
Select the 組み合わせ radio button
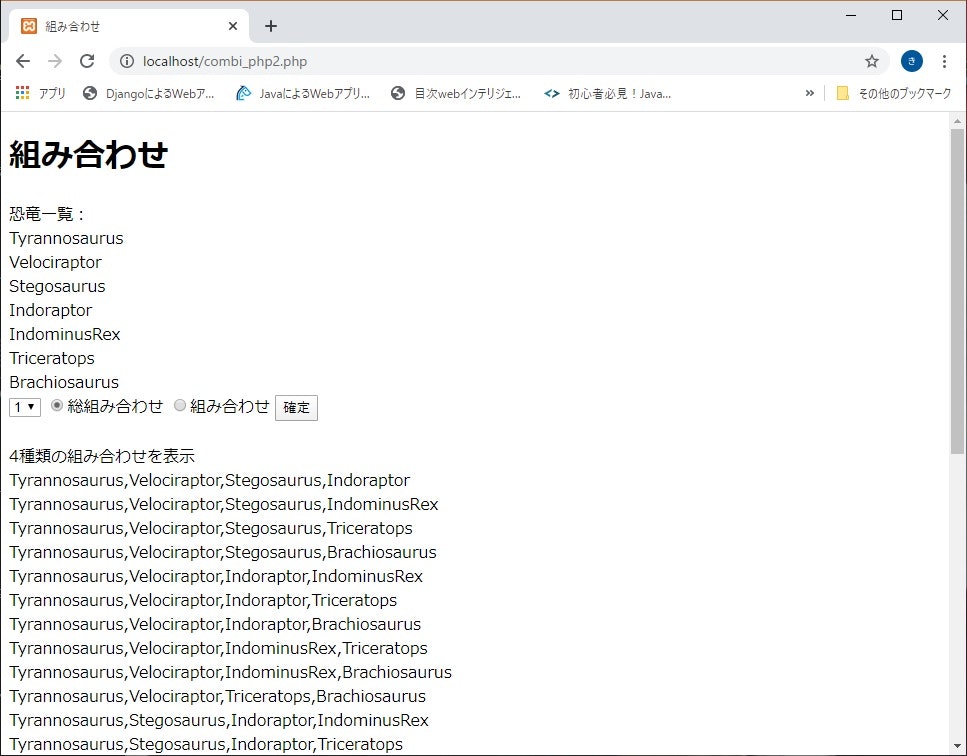[x=180, y=406]
